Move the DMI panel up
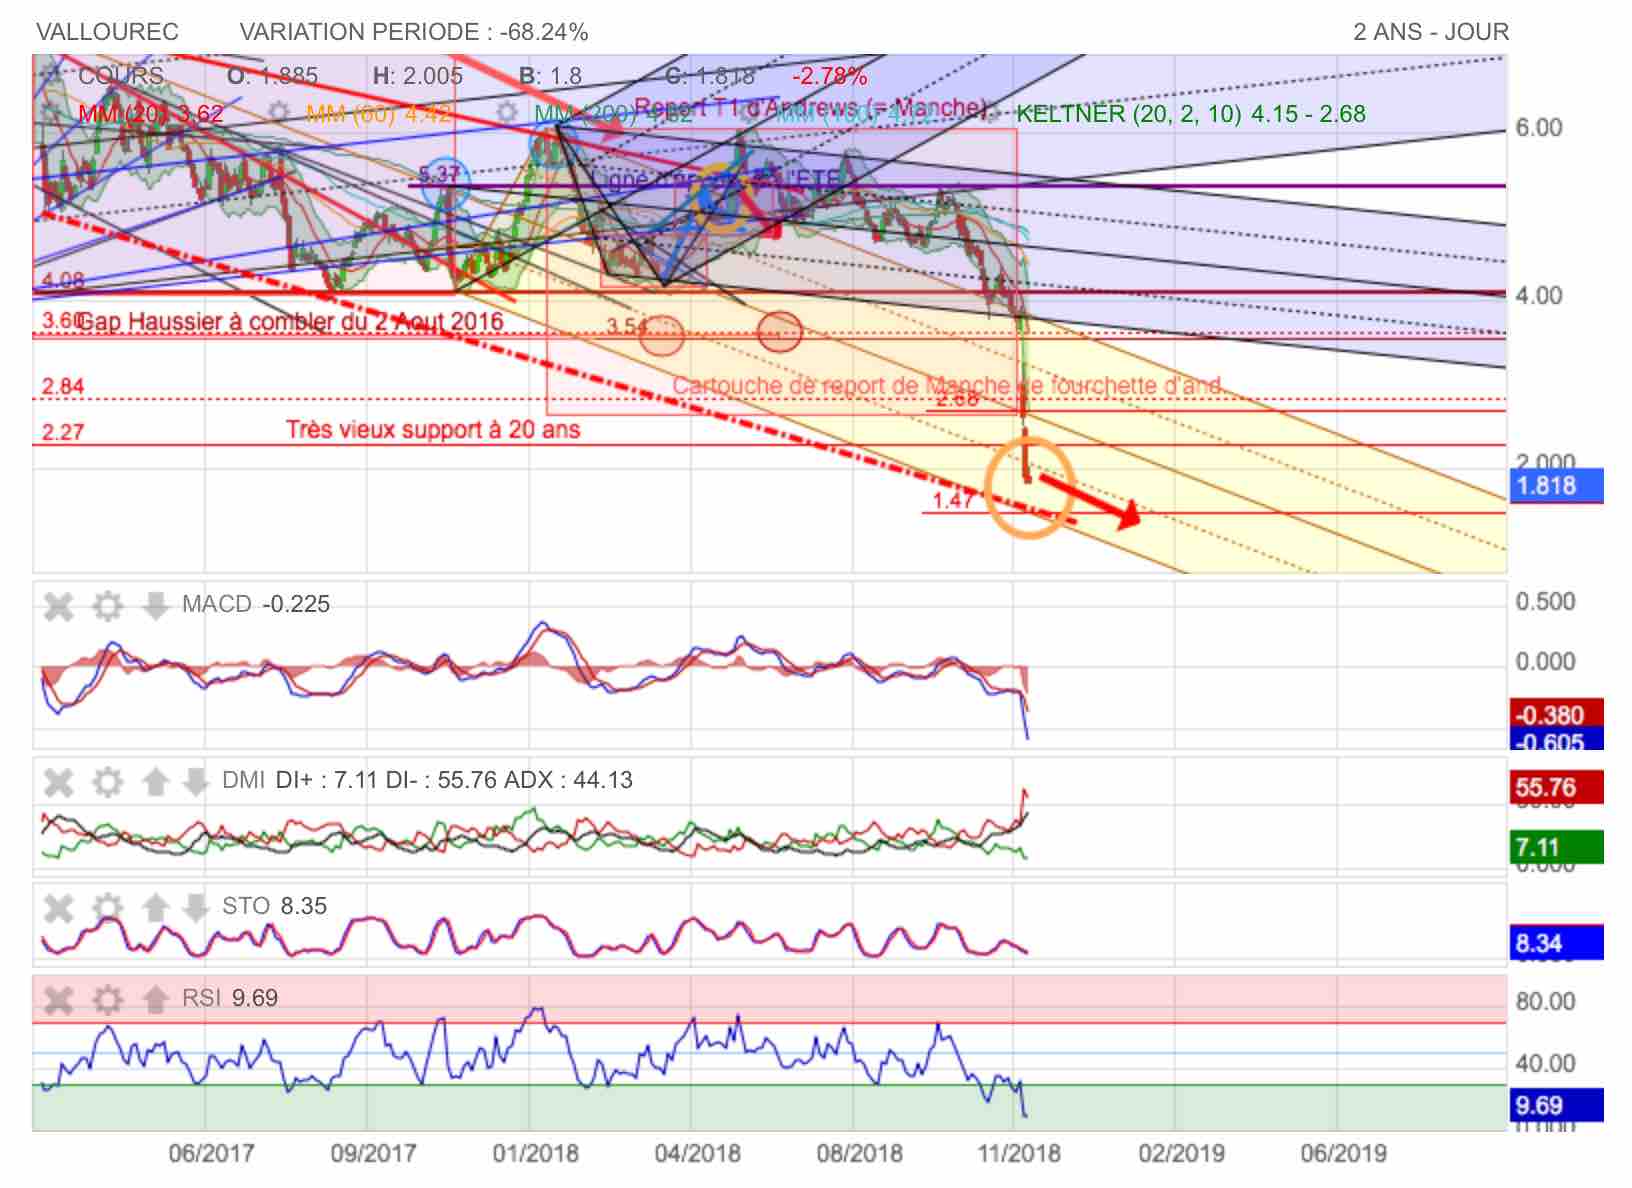 [x=155, y=780]
